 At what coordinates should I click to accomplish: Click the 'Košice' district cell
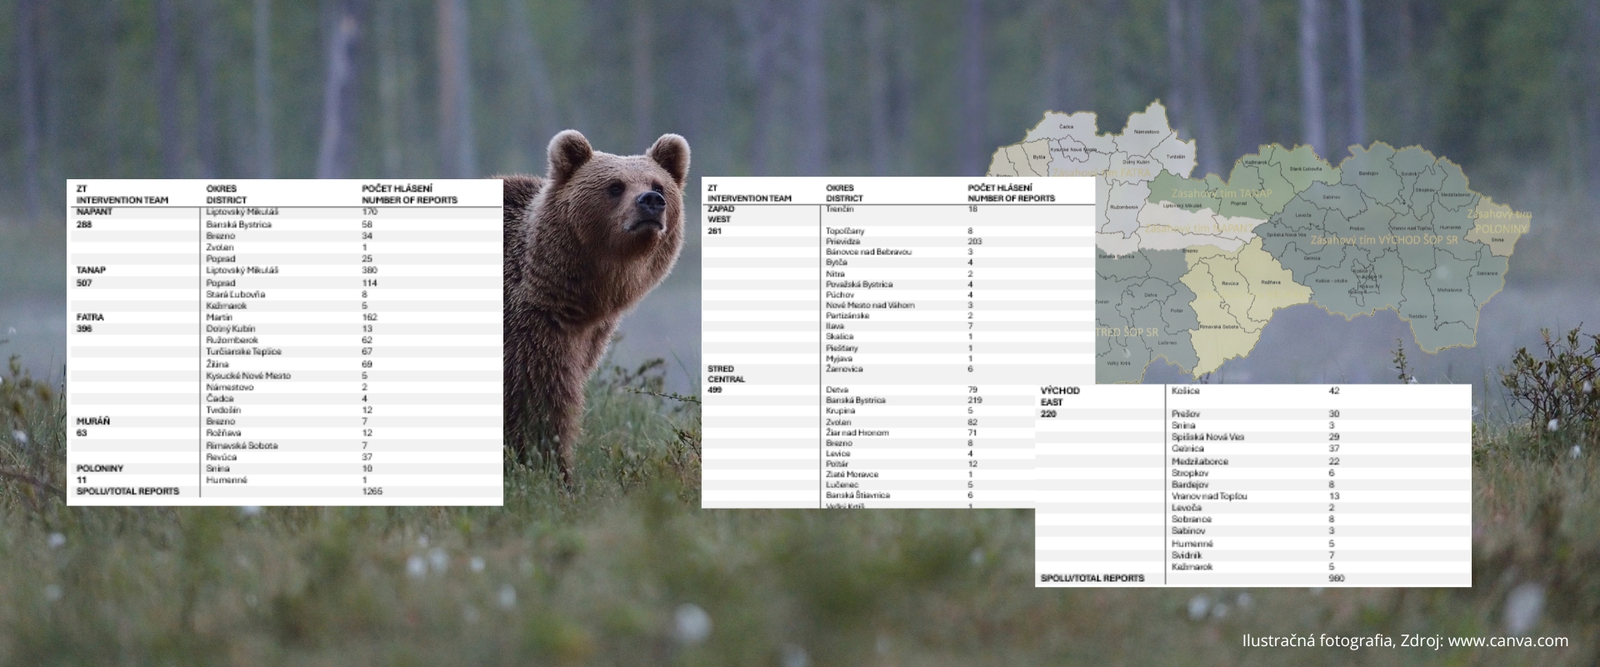1185,391
